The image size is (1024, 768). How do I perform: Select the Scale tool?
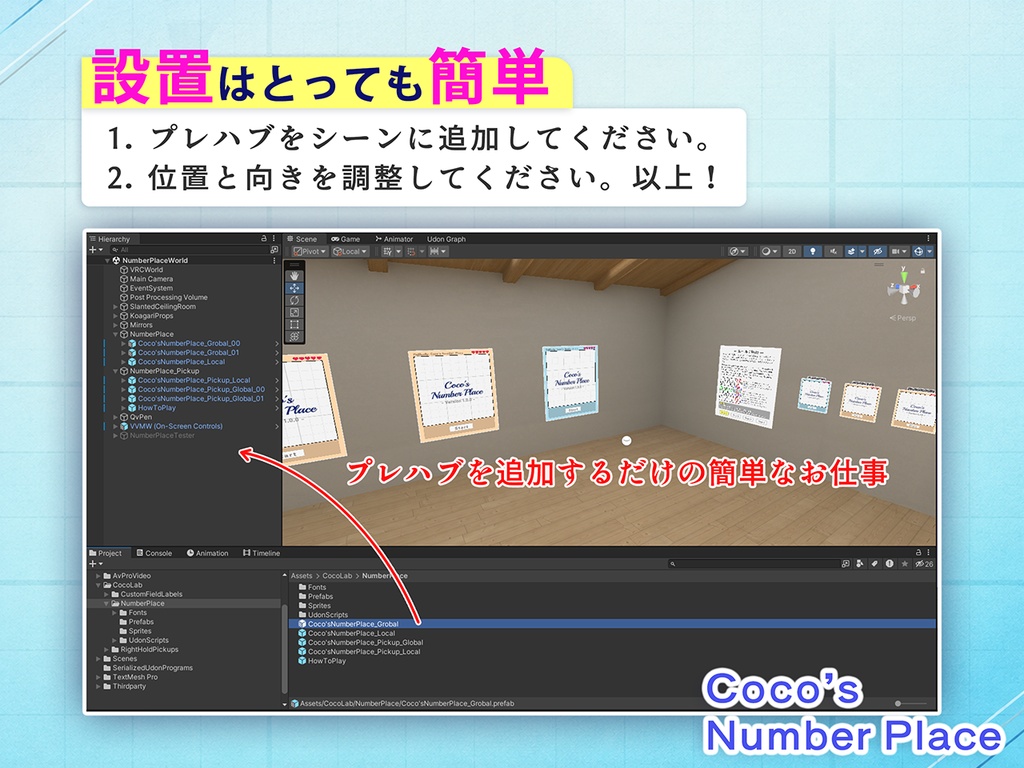(295, 312)
